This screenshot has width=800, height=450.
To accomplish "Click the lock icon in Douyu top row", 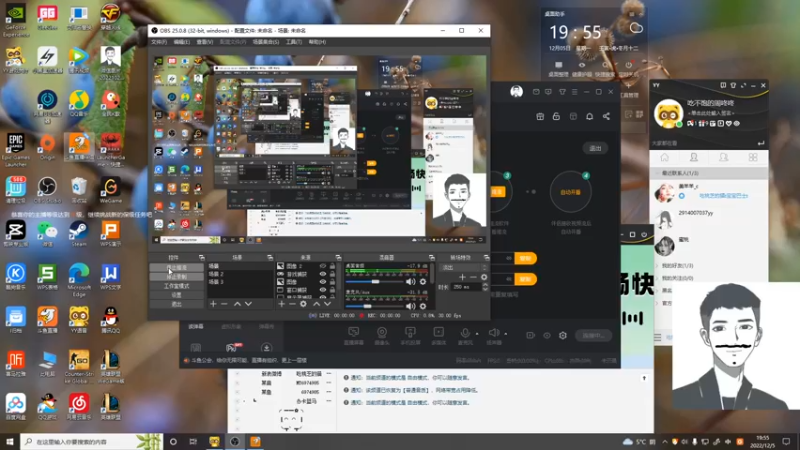I will coord(556,116).
